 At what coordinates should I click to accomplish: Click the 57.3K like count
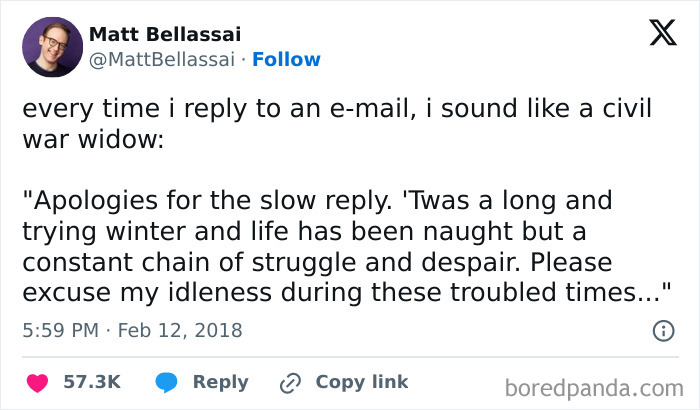[x=92, y=382]
